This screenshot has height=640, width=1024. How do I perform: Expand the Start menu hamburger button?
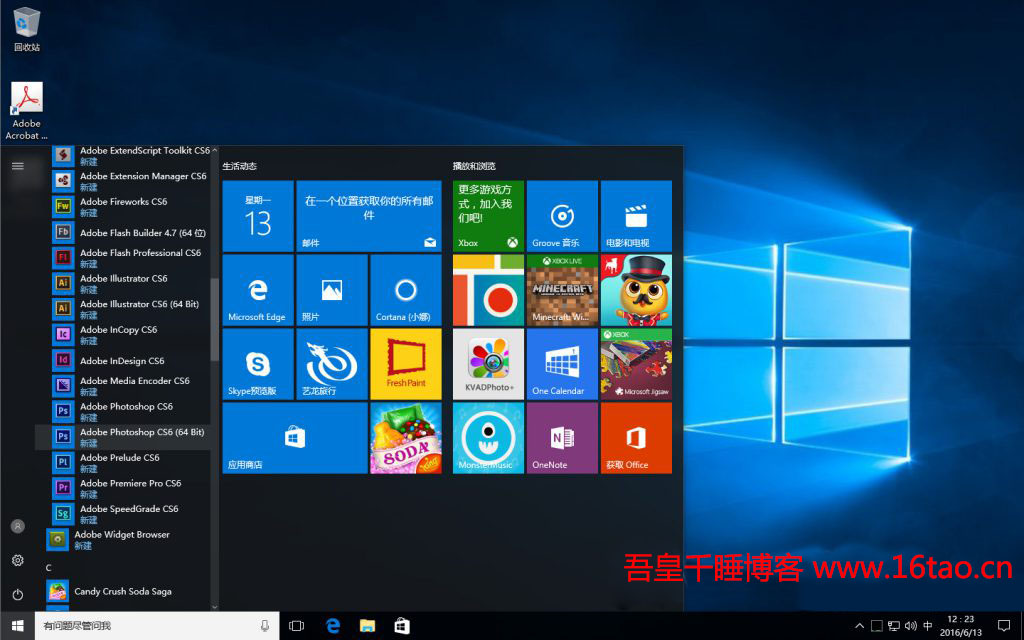point(17,166)
